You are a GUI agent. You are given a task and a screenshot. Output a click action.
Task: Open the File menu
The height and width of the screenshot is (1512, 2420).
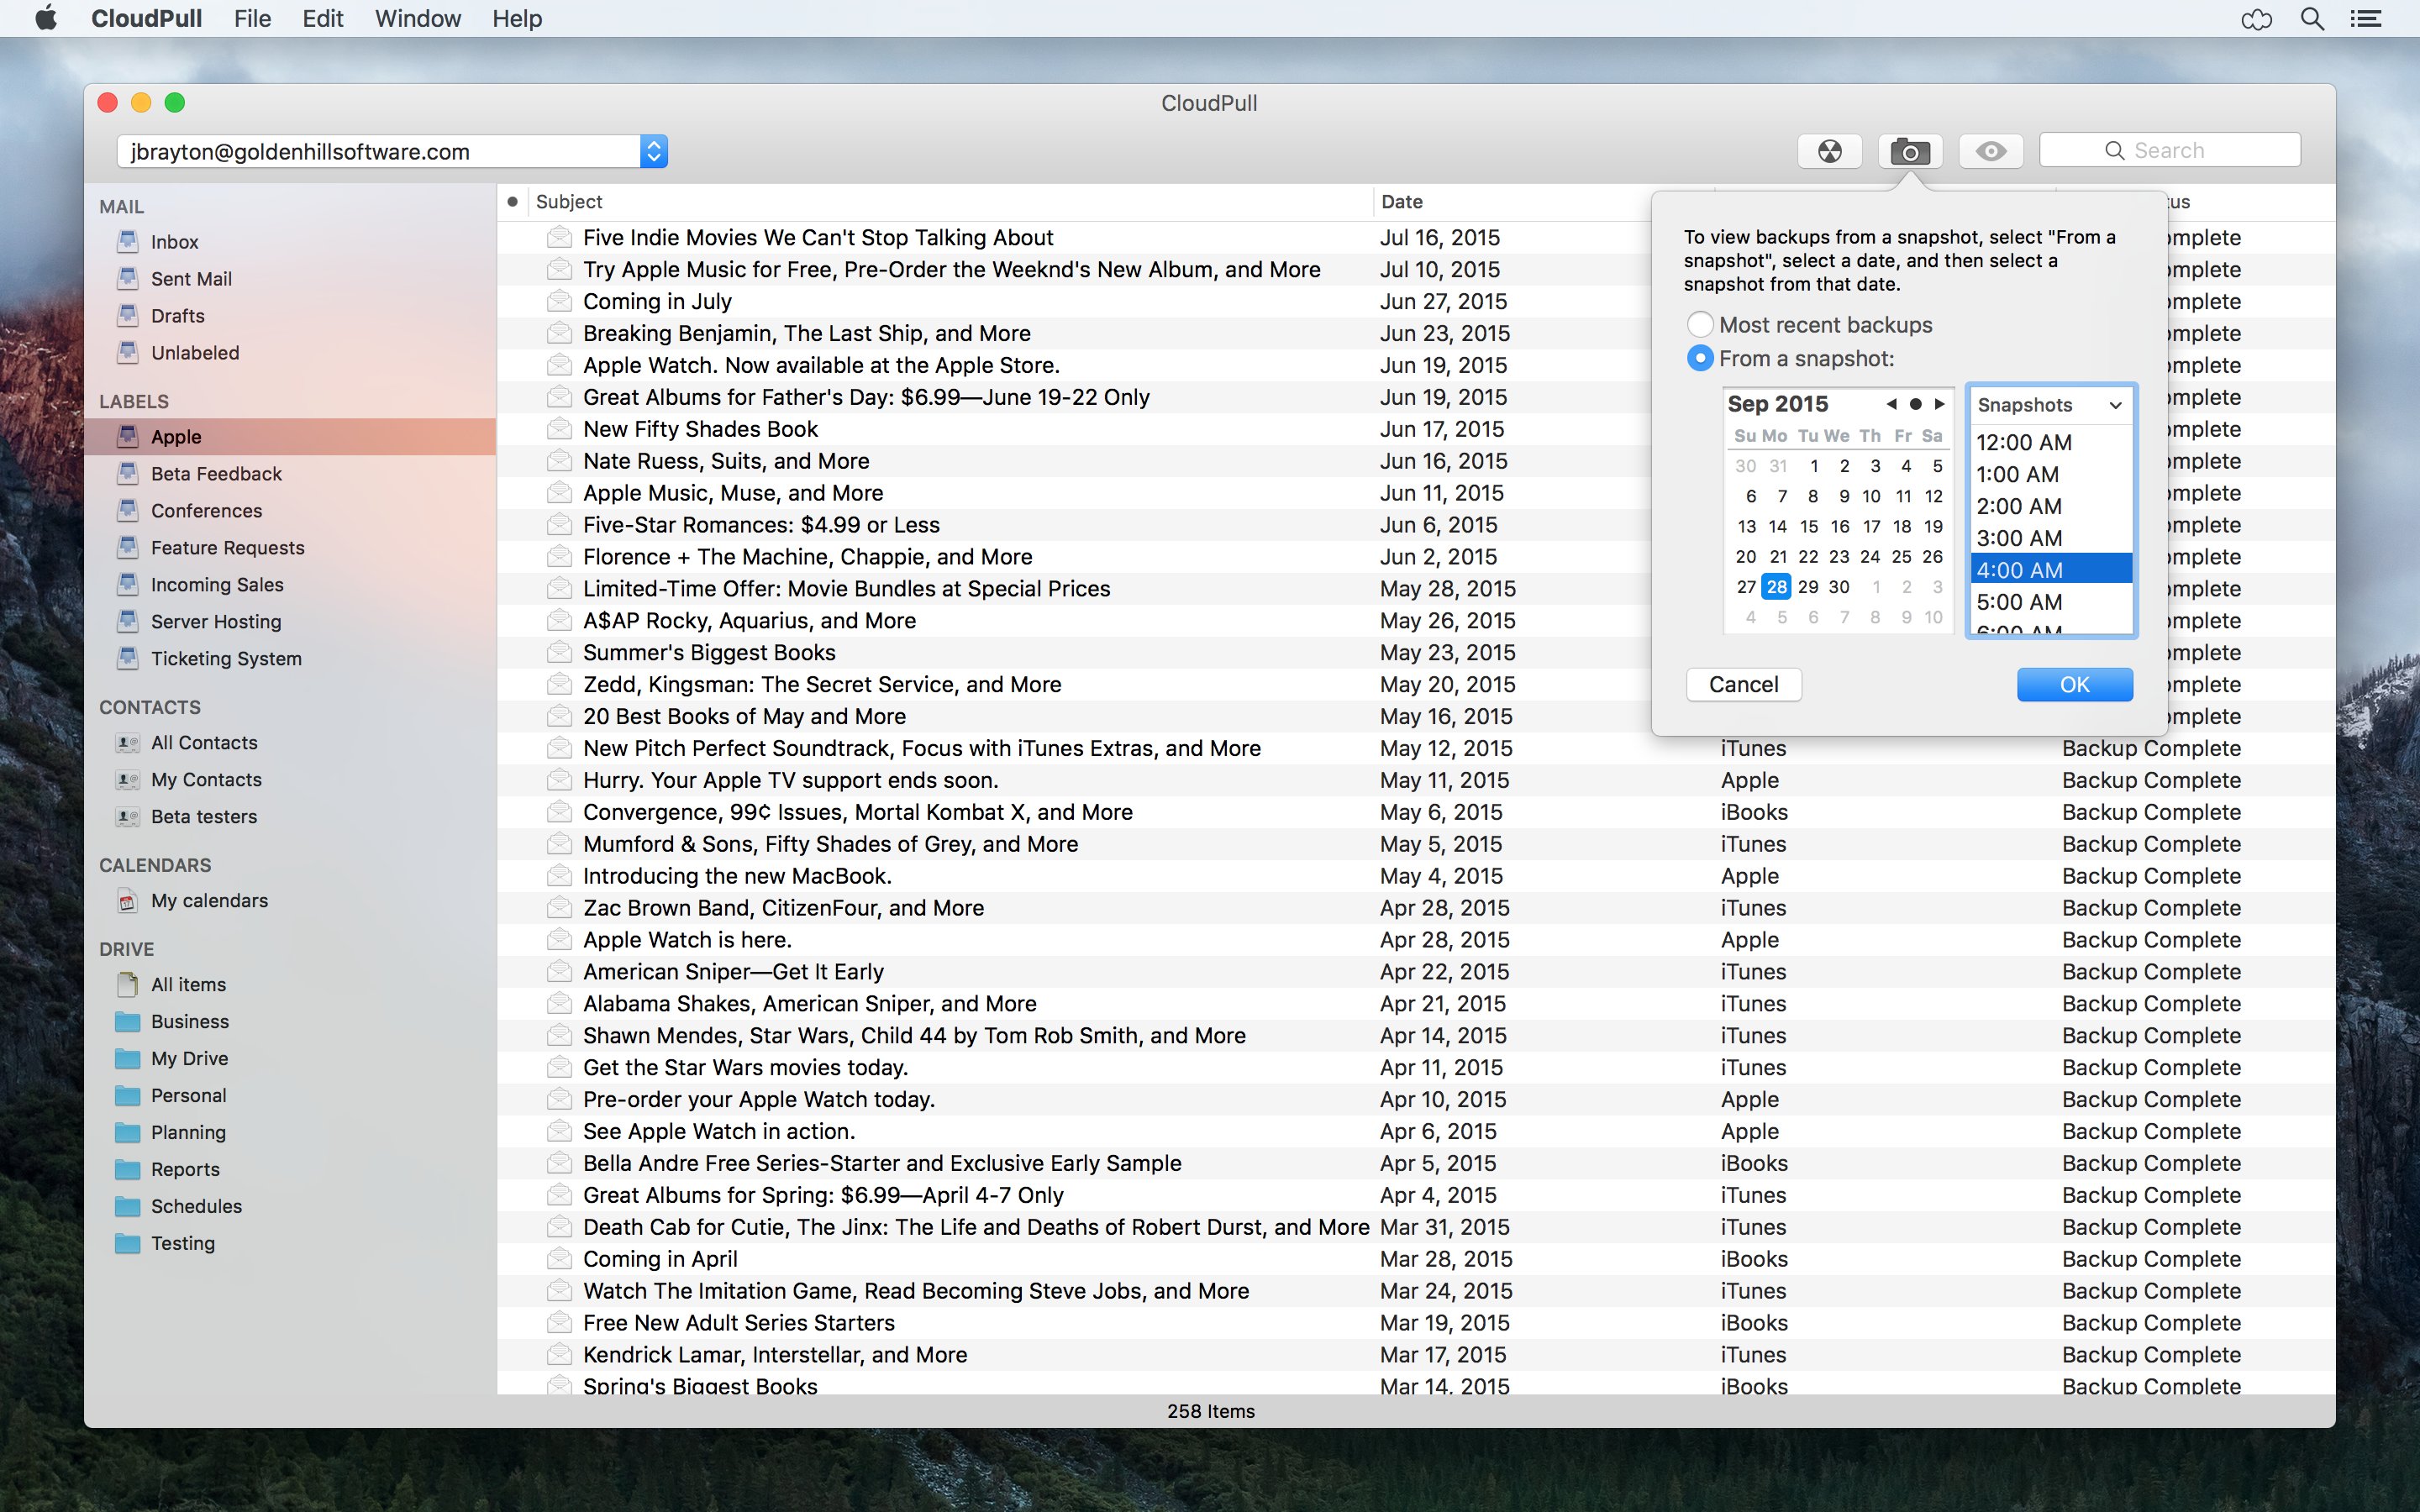coord(252,19)
